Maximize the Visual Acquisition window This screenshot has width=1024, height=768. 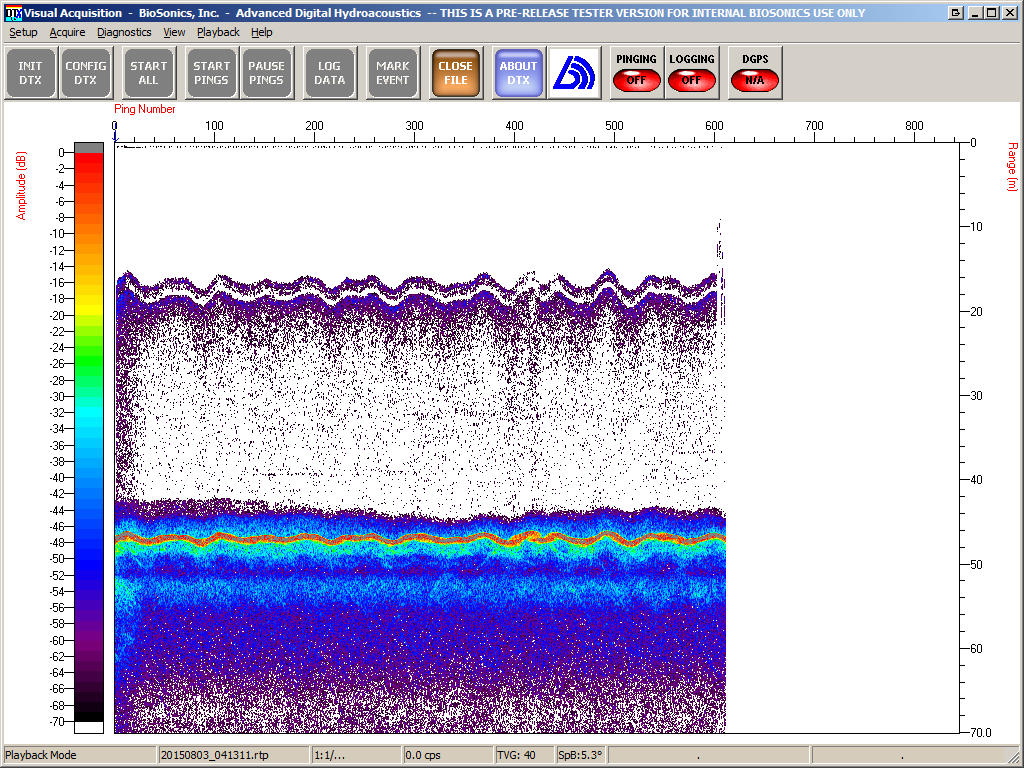coord(991,13)
